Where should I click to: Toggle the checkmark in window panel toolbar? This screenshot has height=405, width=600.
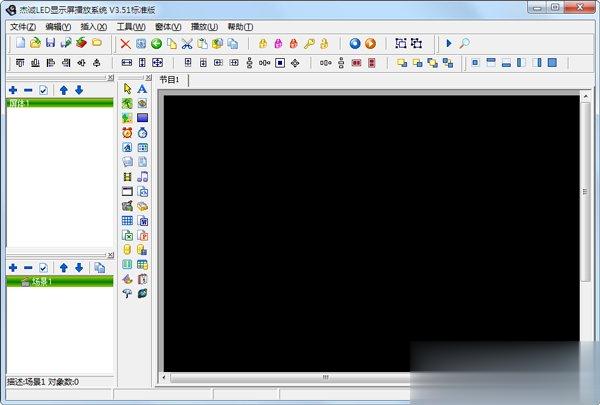[x=43, y=90]
